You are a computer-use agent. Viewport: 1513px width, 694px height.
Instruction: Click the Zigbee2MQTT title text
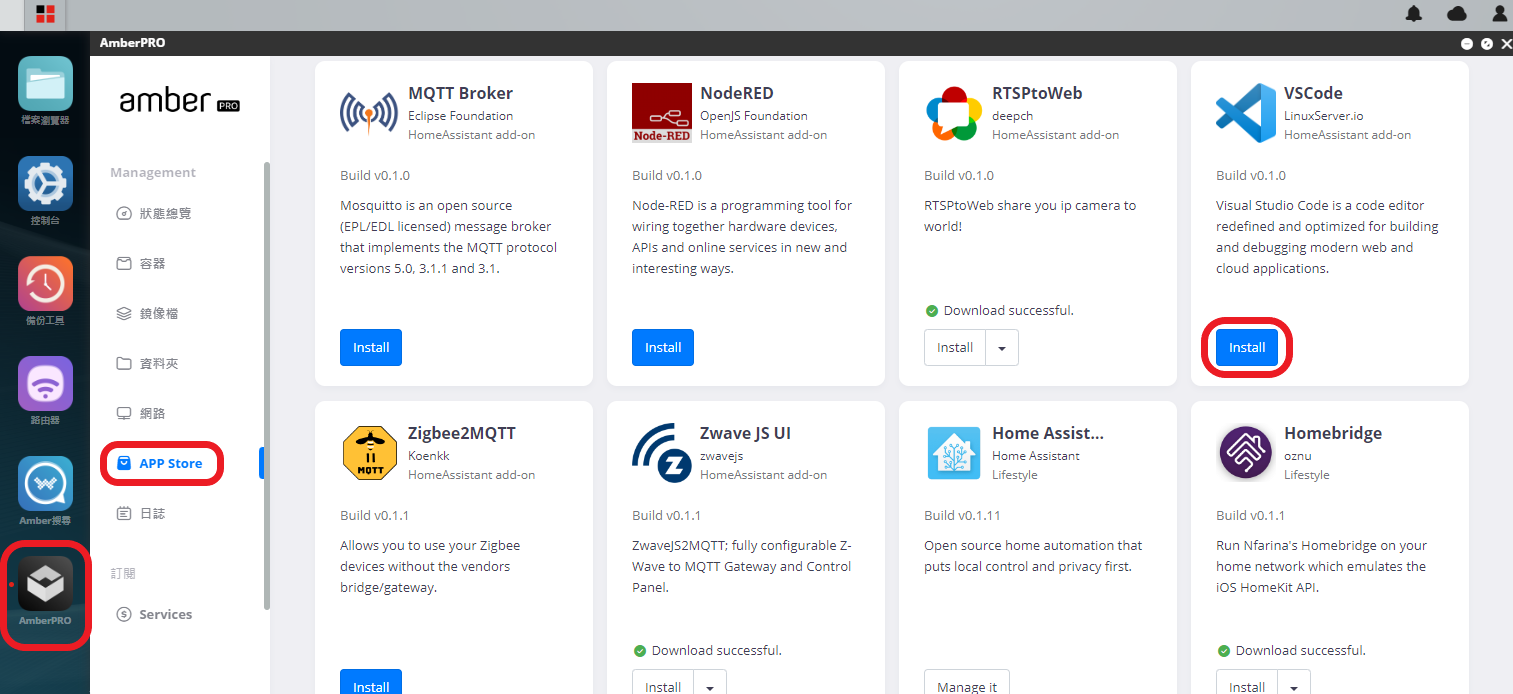(x=462, y=433)
